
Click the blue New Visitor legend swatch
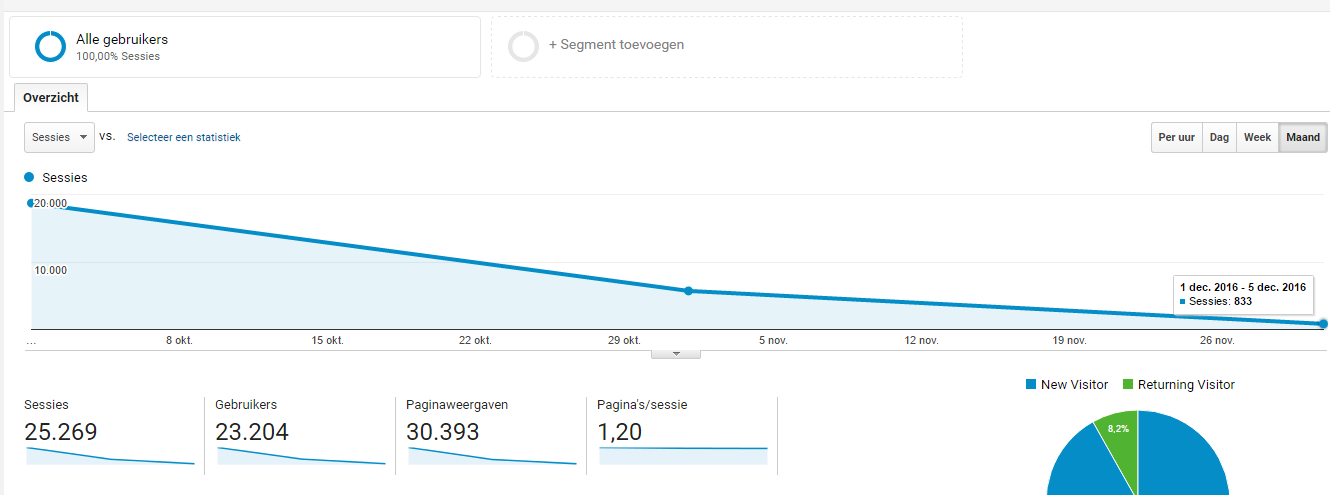1031,384
